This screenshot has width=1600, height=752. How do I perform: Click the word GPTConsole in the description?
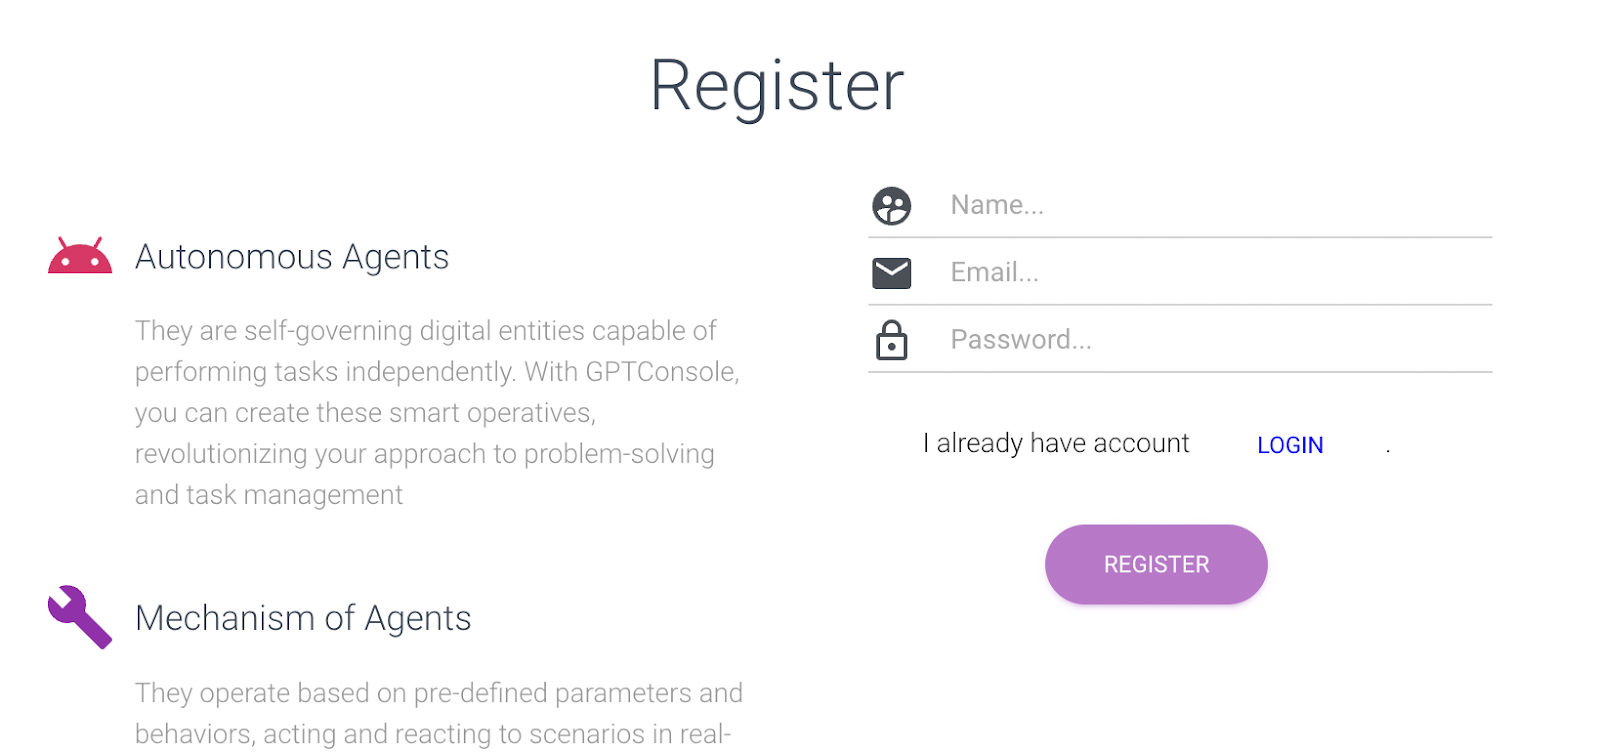662,372
